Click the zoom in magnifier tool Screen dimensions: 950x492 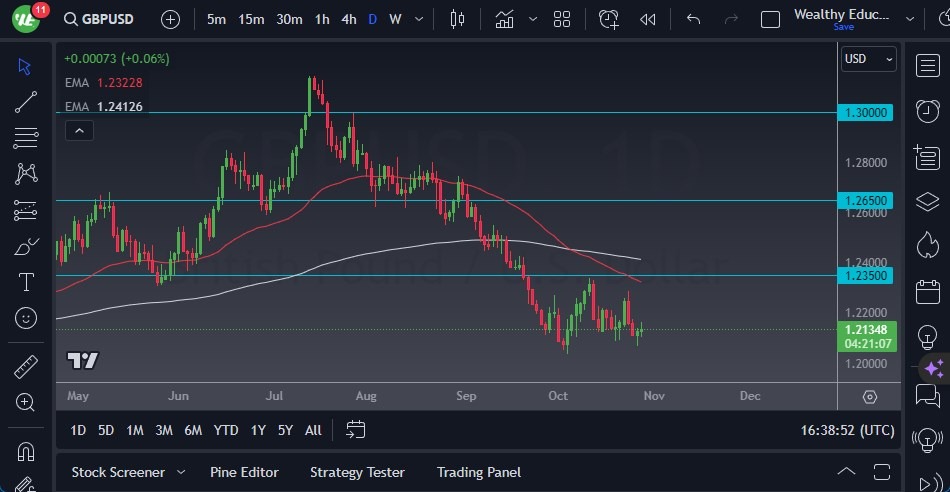click(26, 402)
